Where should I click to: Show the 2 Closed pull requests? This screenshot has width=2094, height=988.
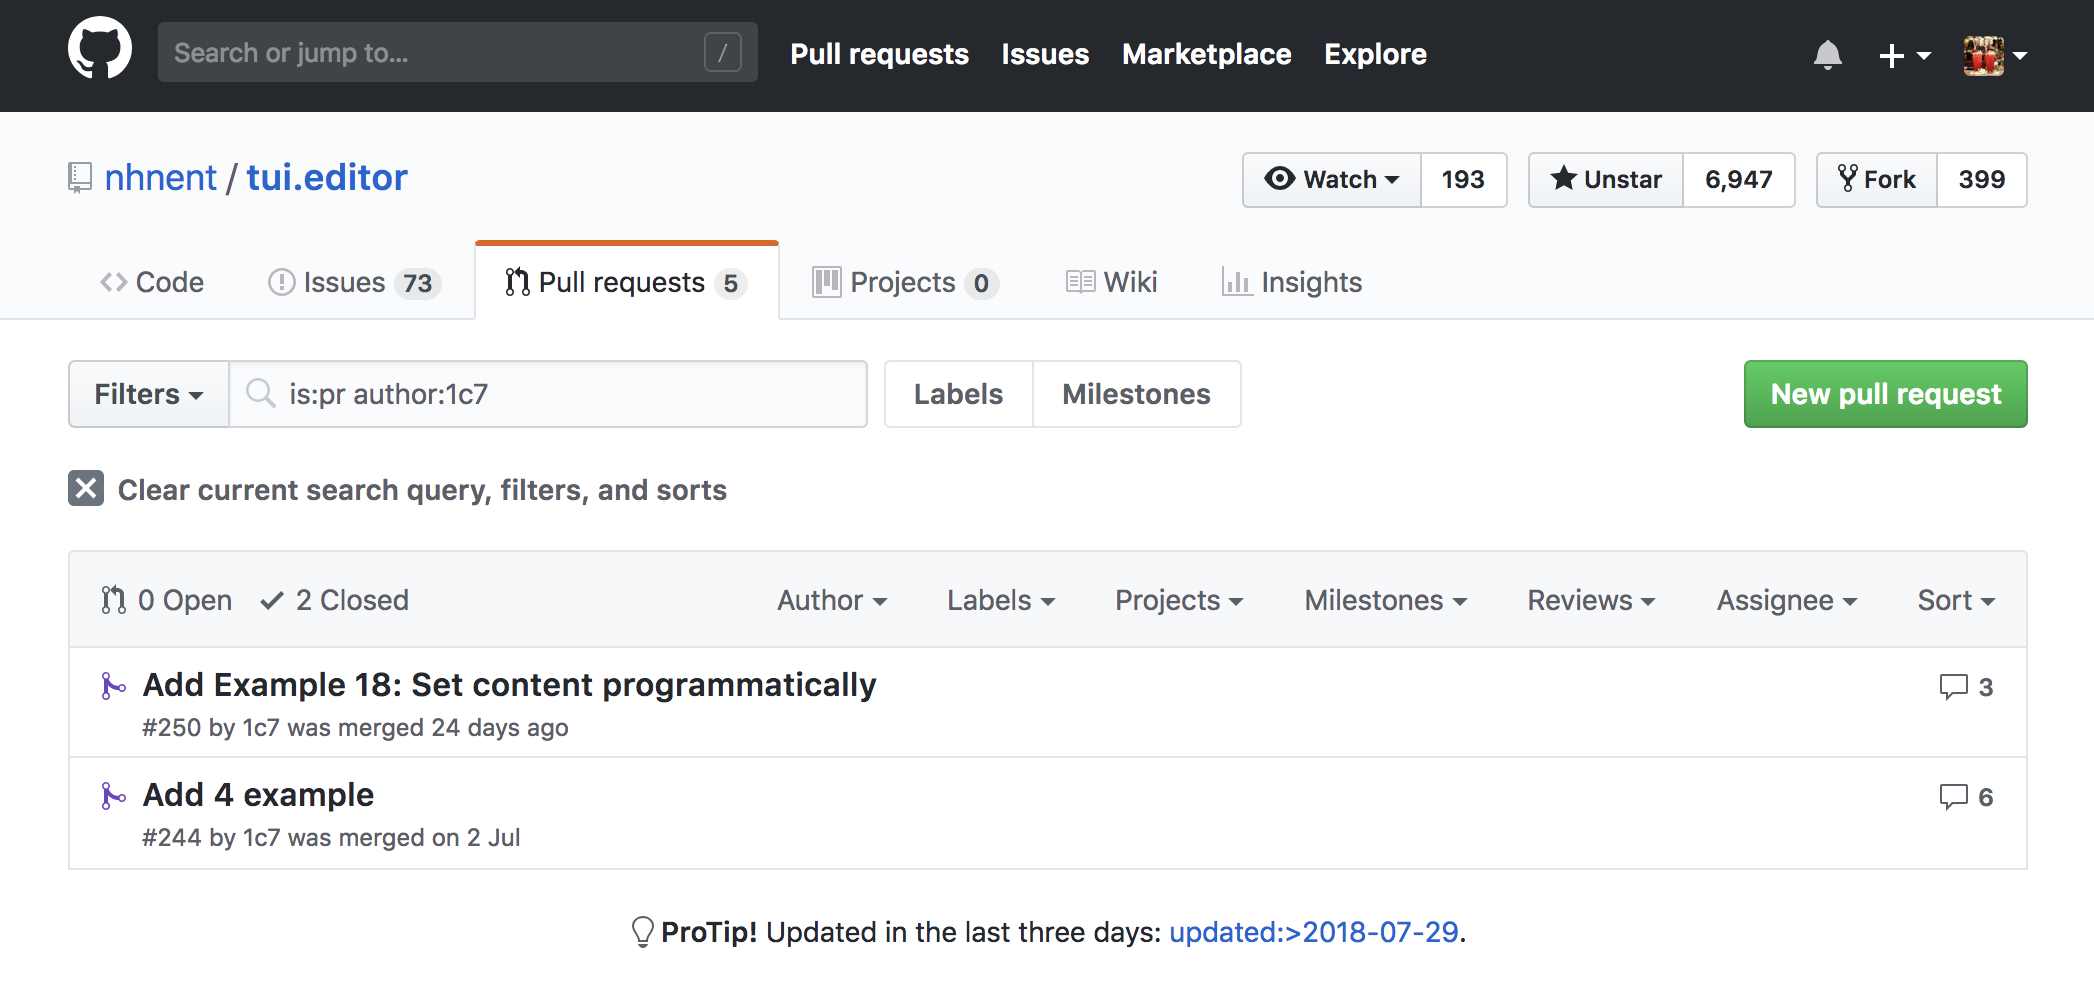click(335, 600)
